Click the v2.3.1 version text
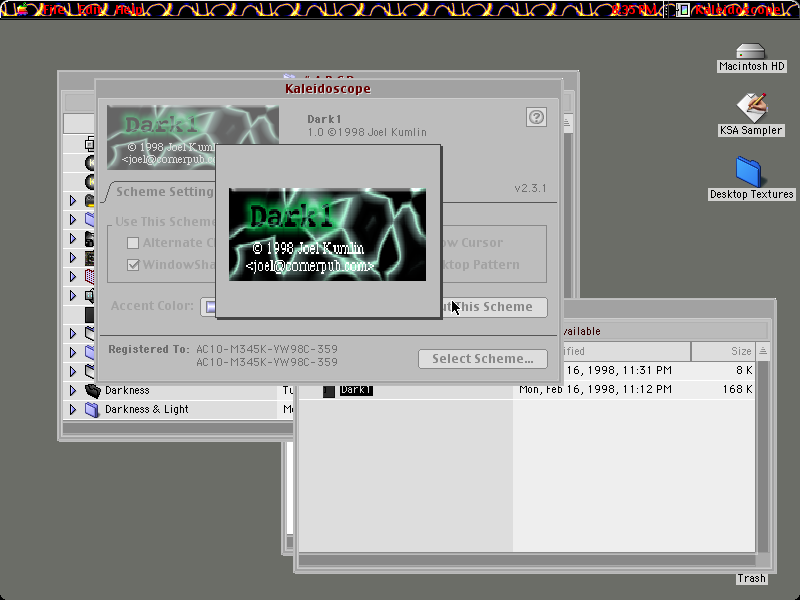 [530, 188]
